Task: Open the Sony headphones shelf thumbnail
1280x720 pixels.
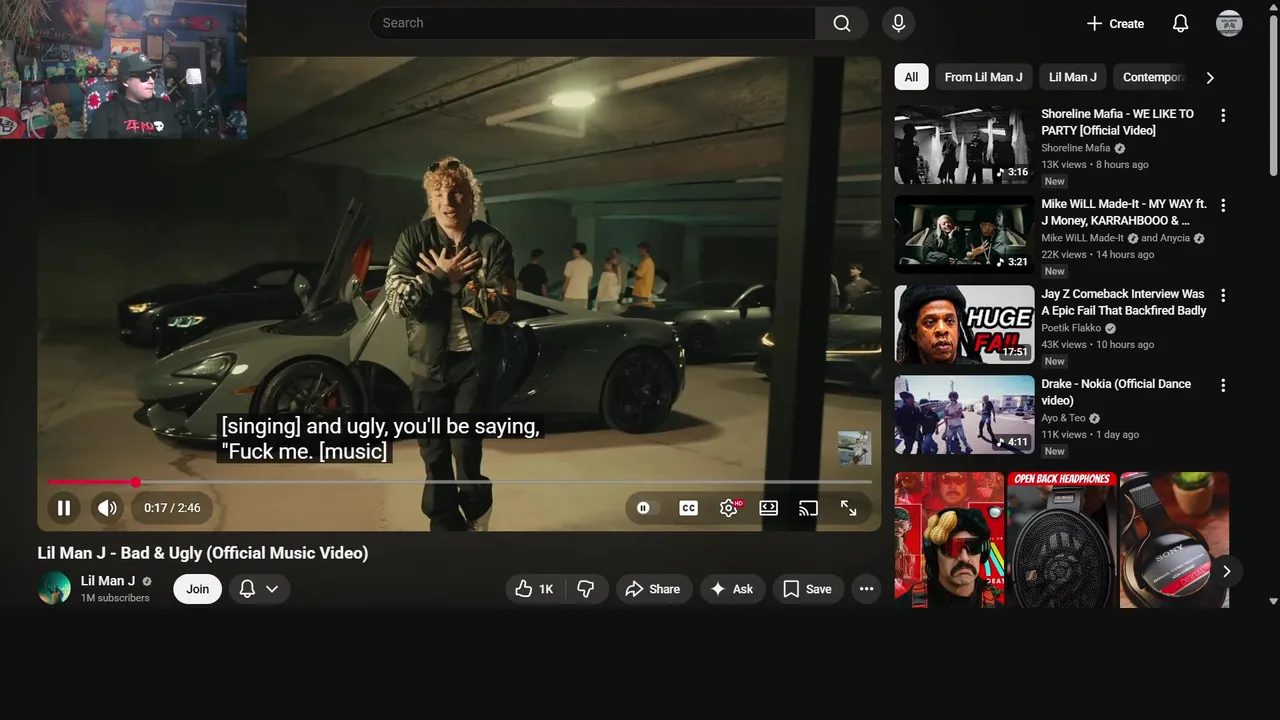Action: 1174,540
